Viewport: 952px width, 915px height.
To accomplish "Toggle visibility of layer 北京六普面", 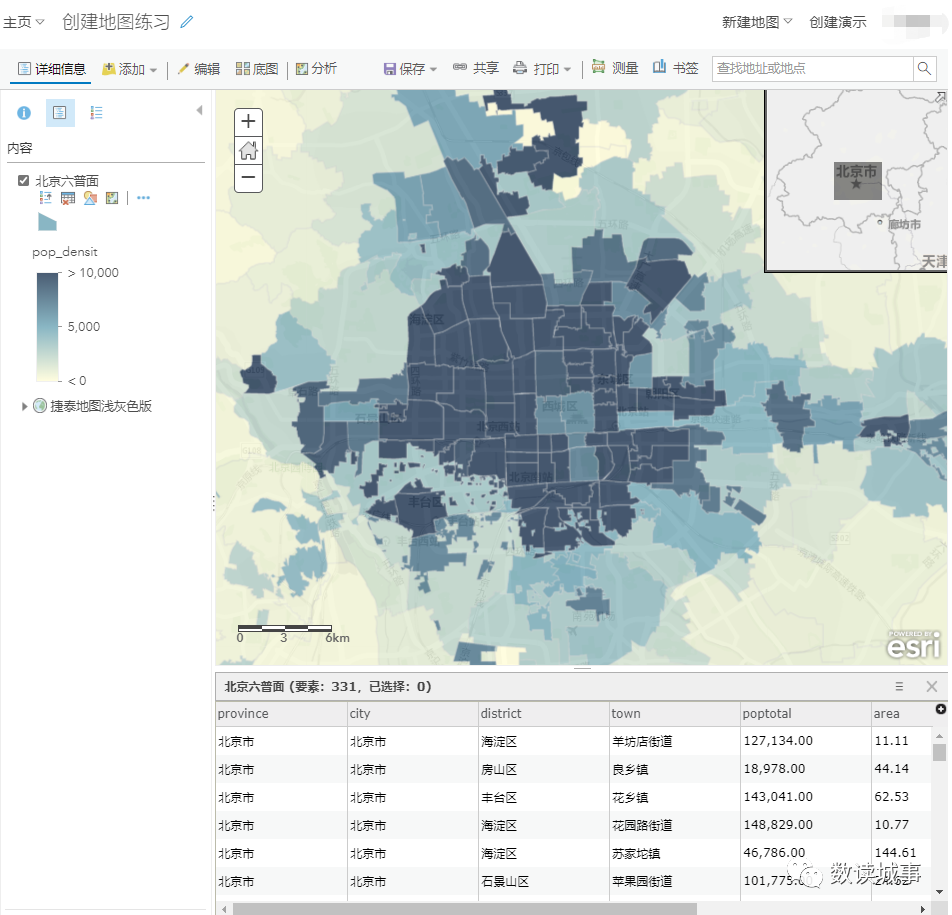I will point(24,180).
